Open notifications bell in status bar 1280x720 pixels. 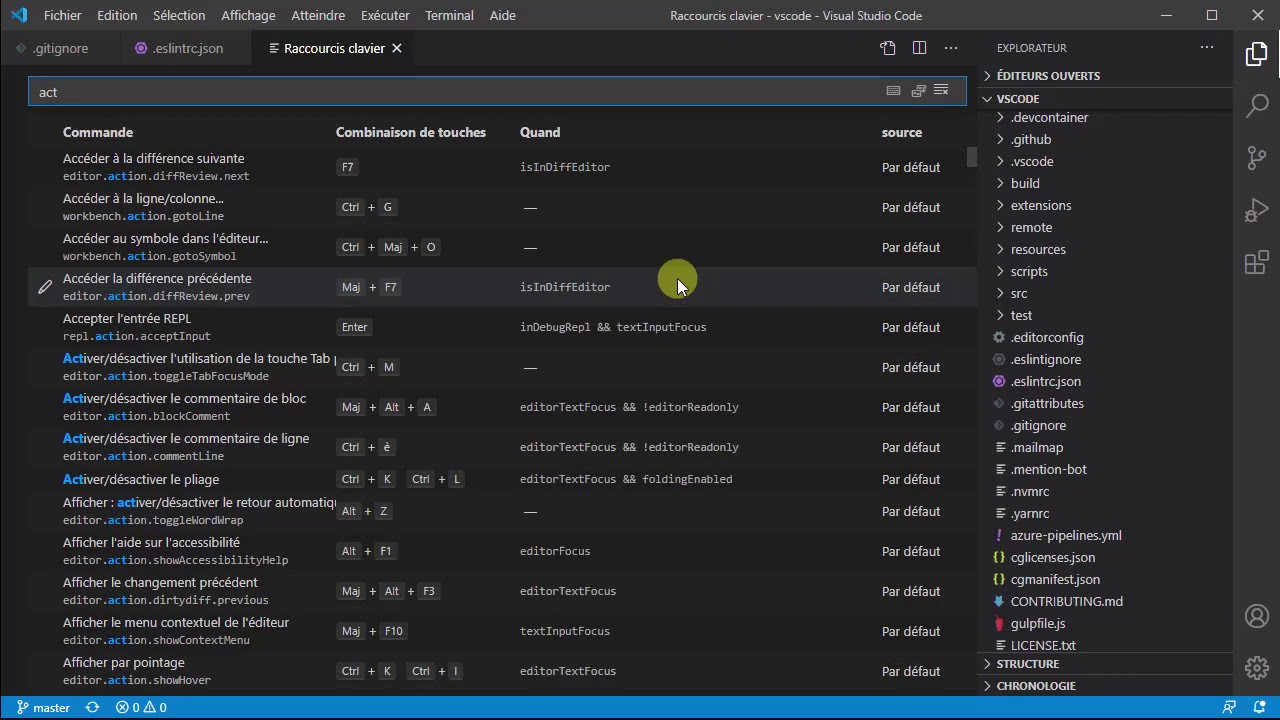(x=1258, y=707)
